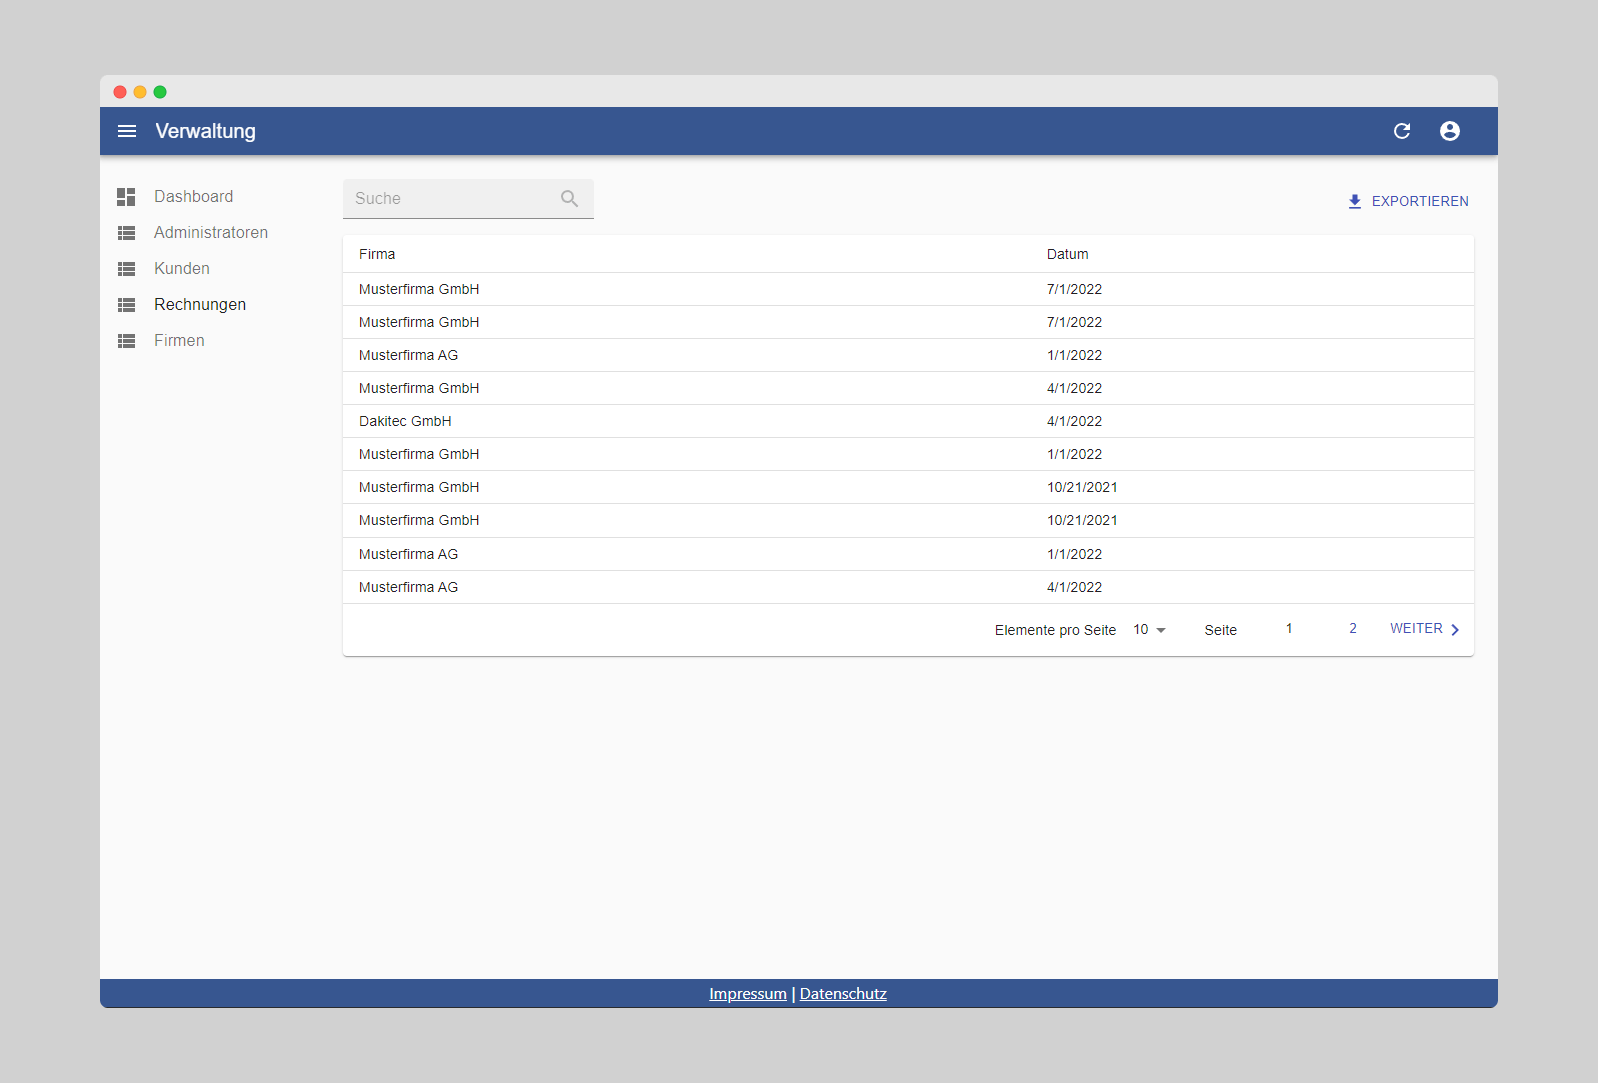The height and width of the screenshot is (1083, 1598).
Task: Sort by the Datum column header
Action: pyautogui.click(x=1068, y=254)
